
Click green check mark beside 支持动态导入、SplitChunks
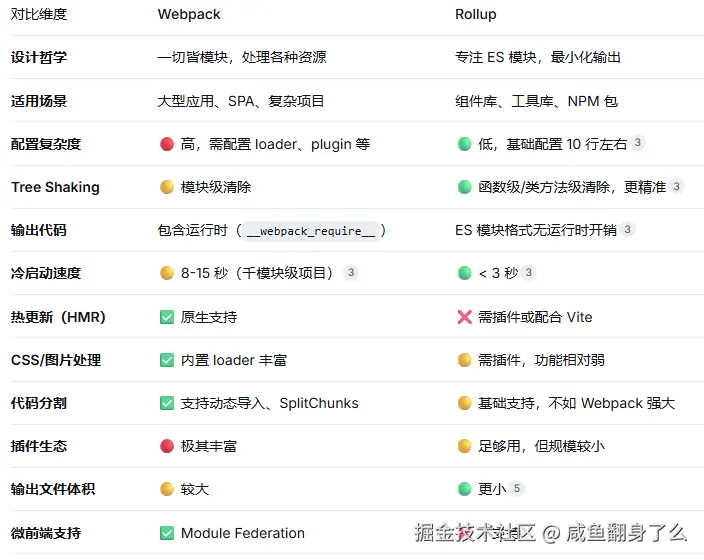[167, 403]
